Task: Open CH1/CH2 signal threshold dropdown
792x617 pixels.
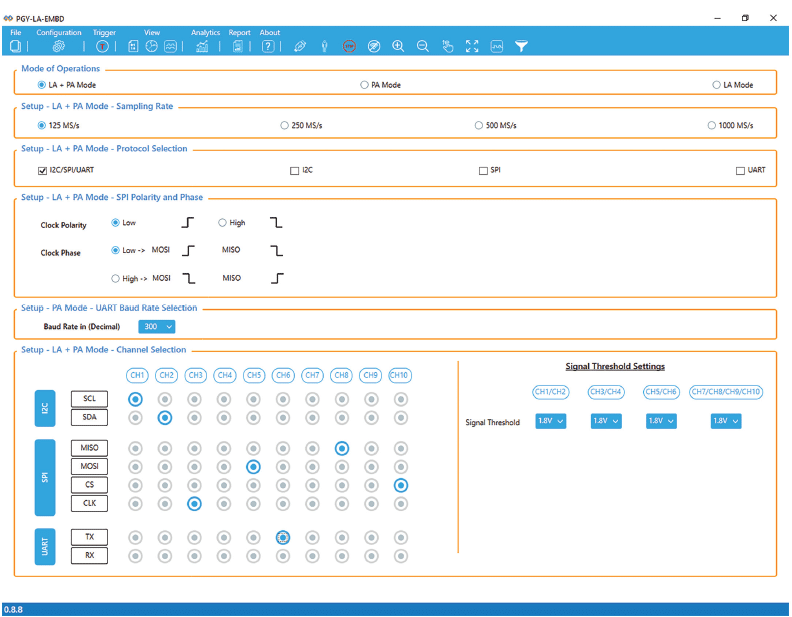Action: click(551, 421)
